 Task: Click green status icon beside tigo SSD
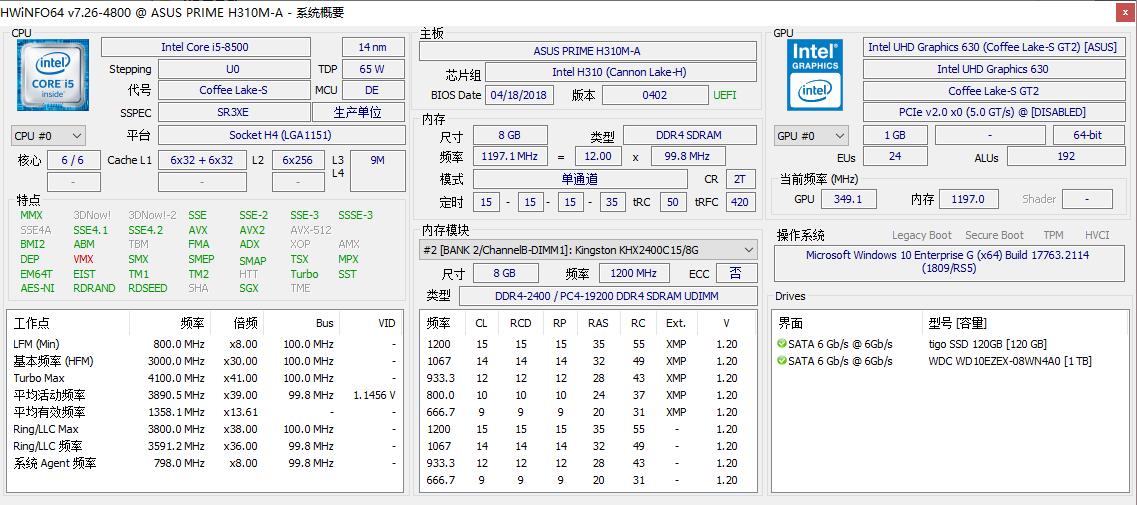point(781,344)
